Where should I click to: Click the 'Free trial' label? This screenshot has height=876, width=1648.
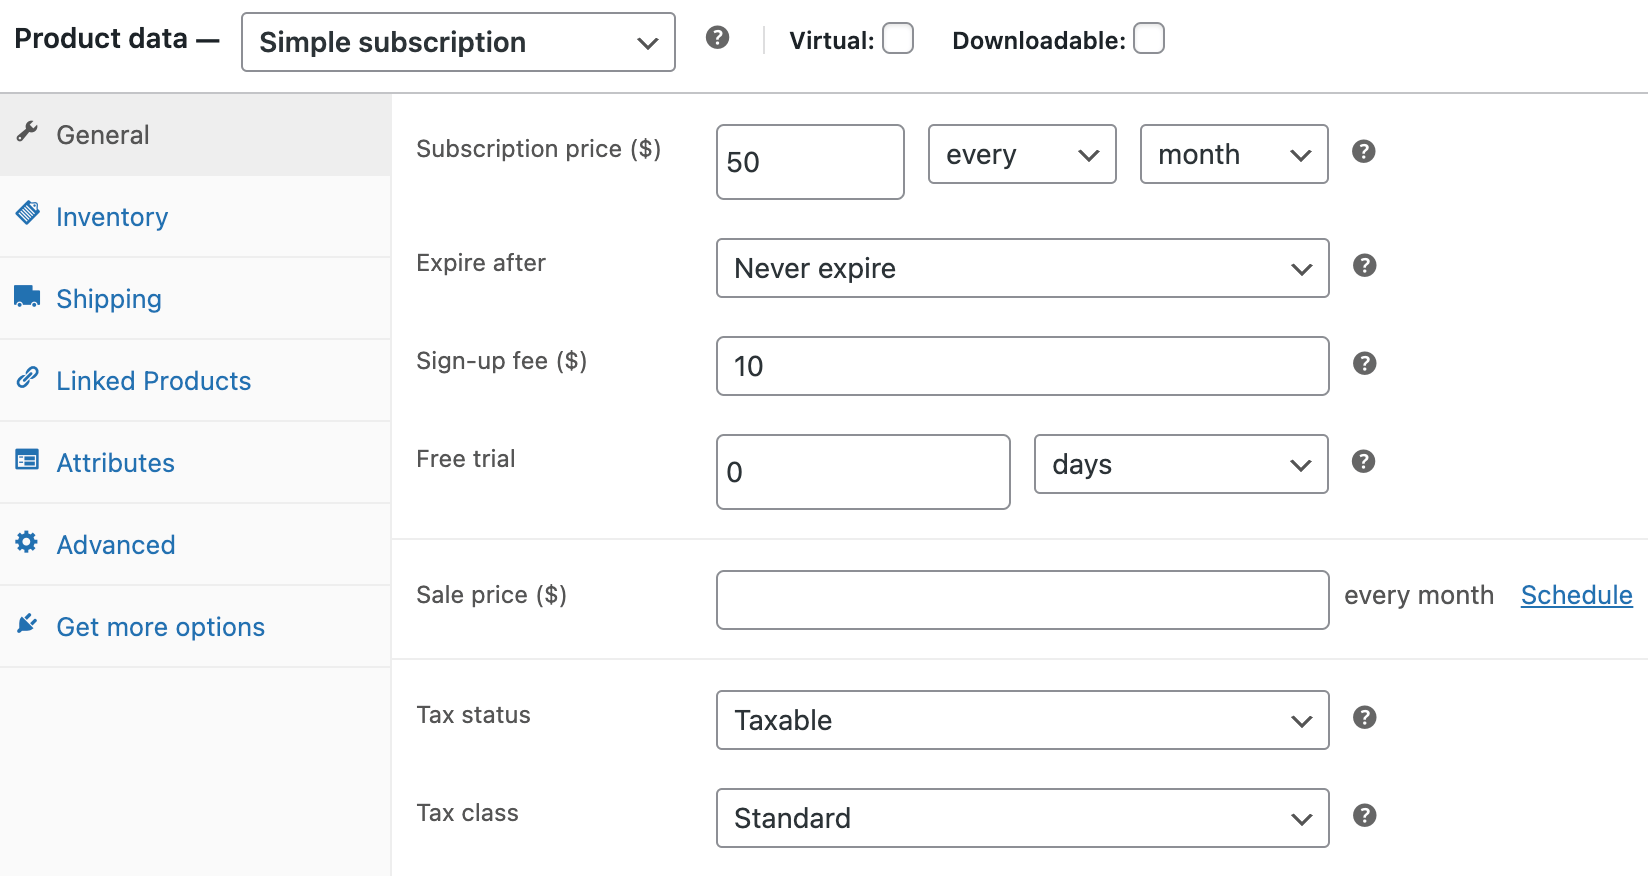point(466,459)
